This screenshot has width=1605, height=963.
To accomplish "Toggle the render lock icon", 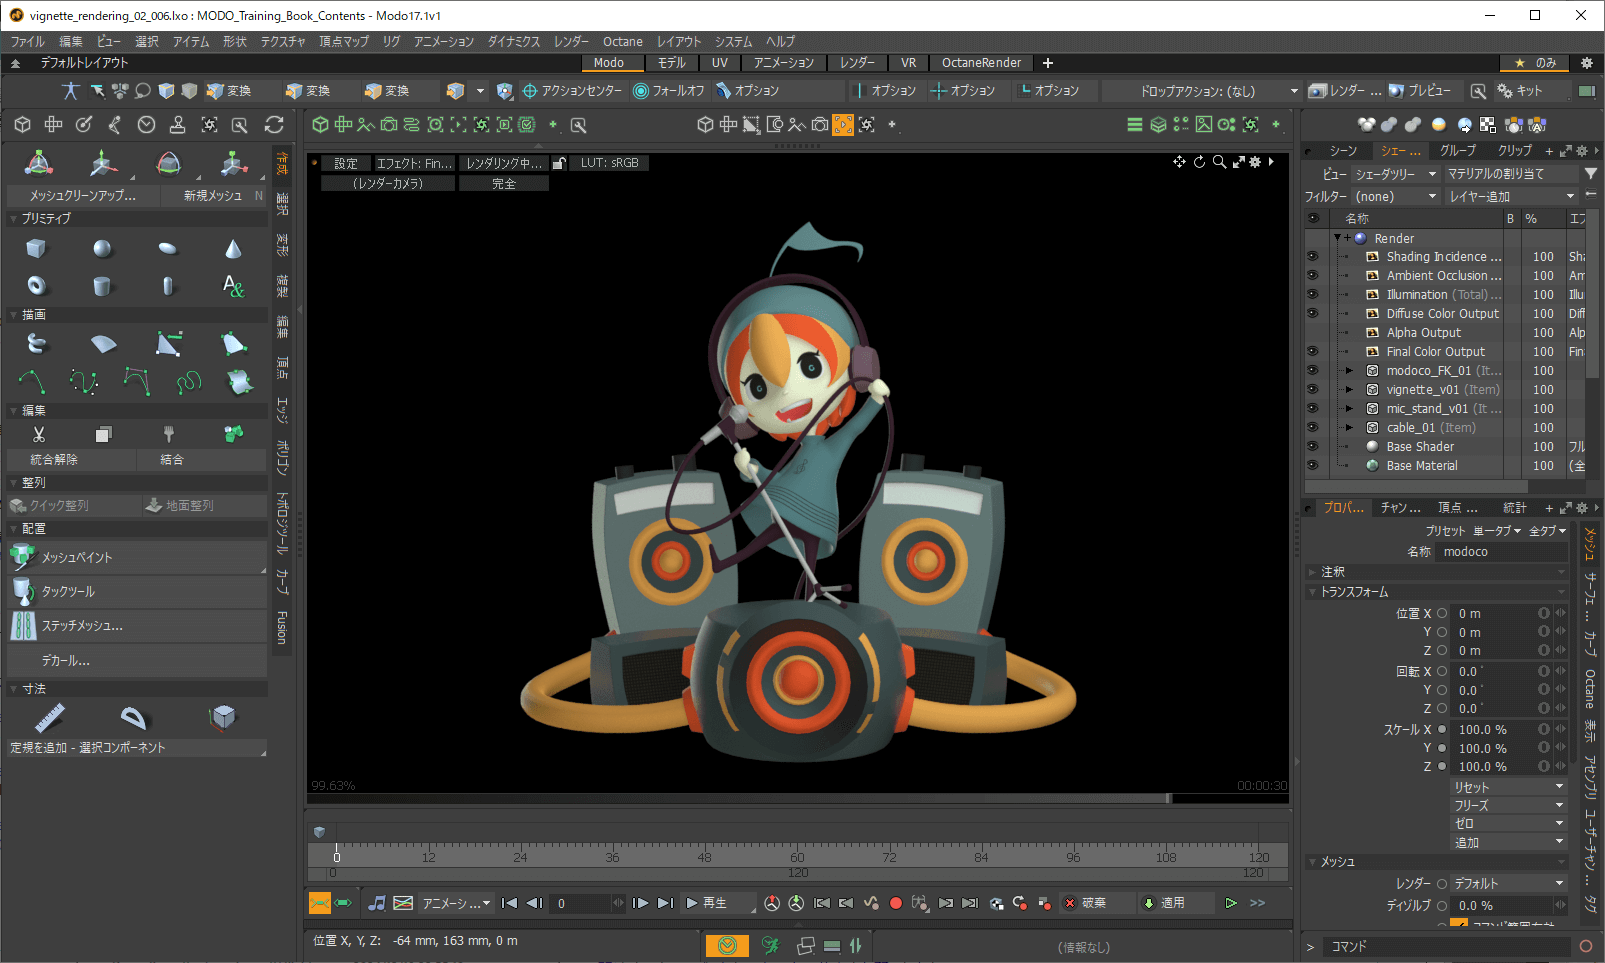I will coord(560,163).
